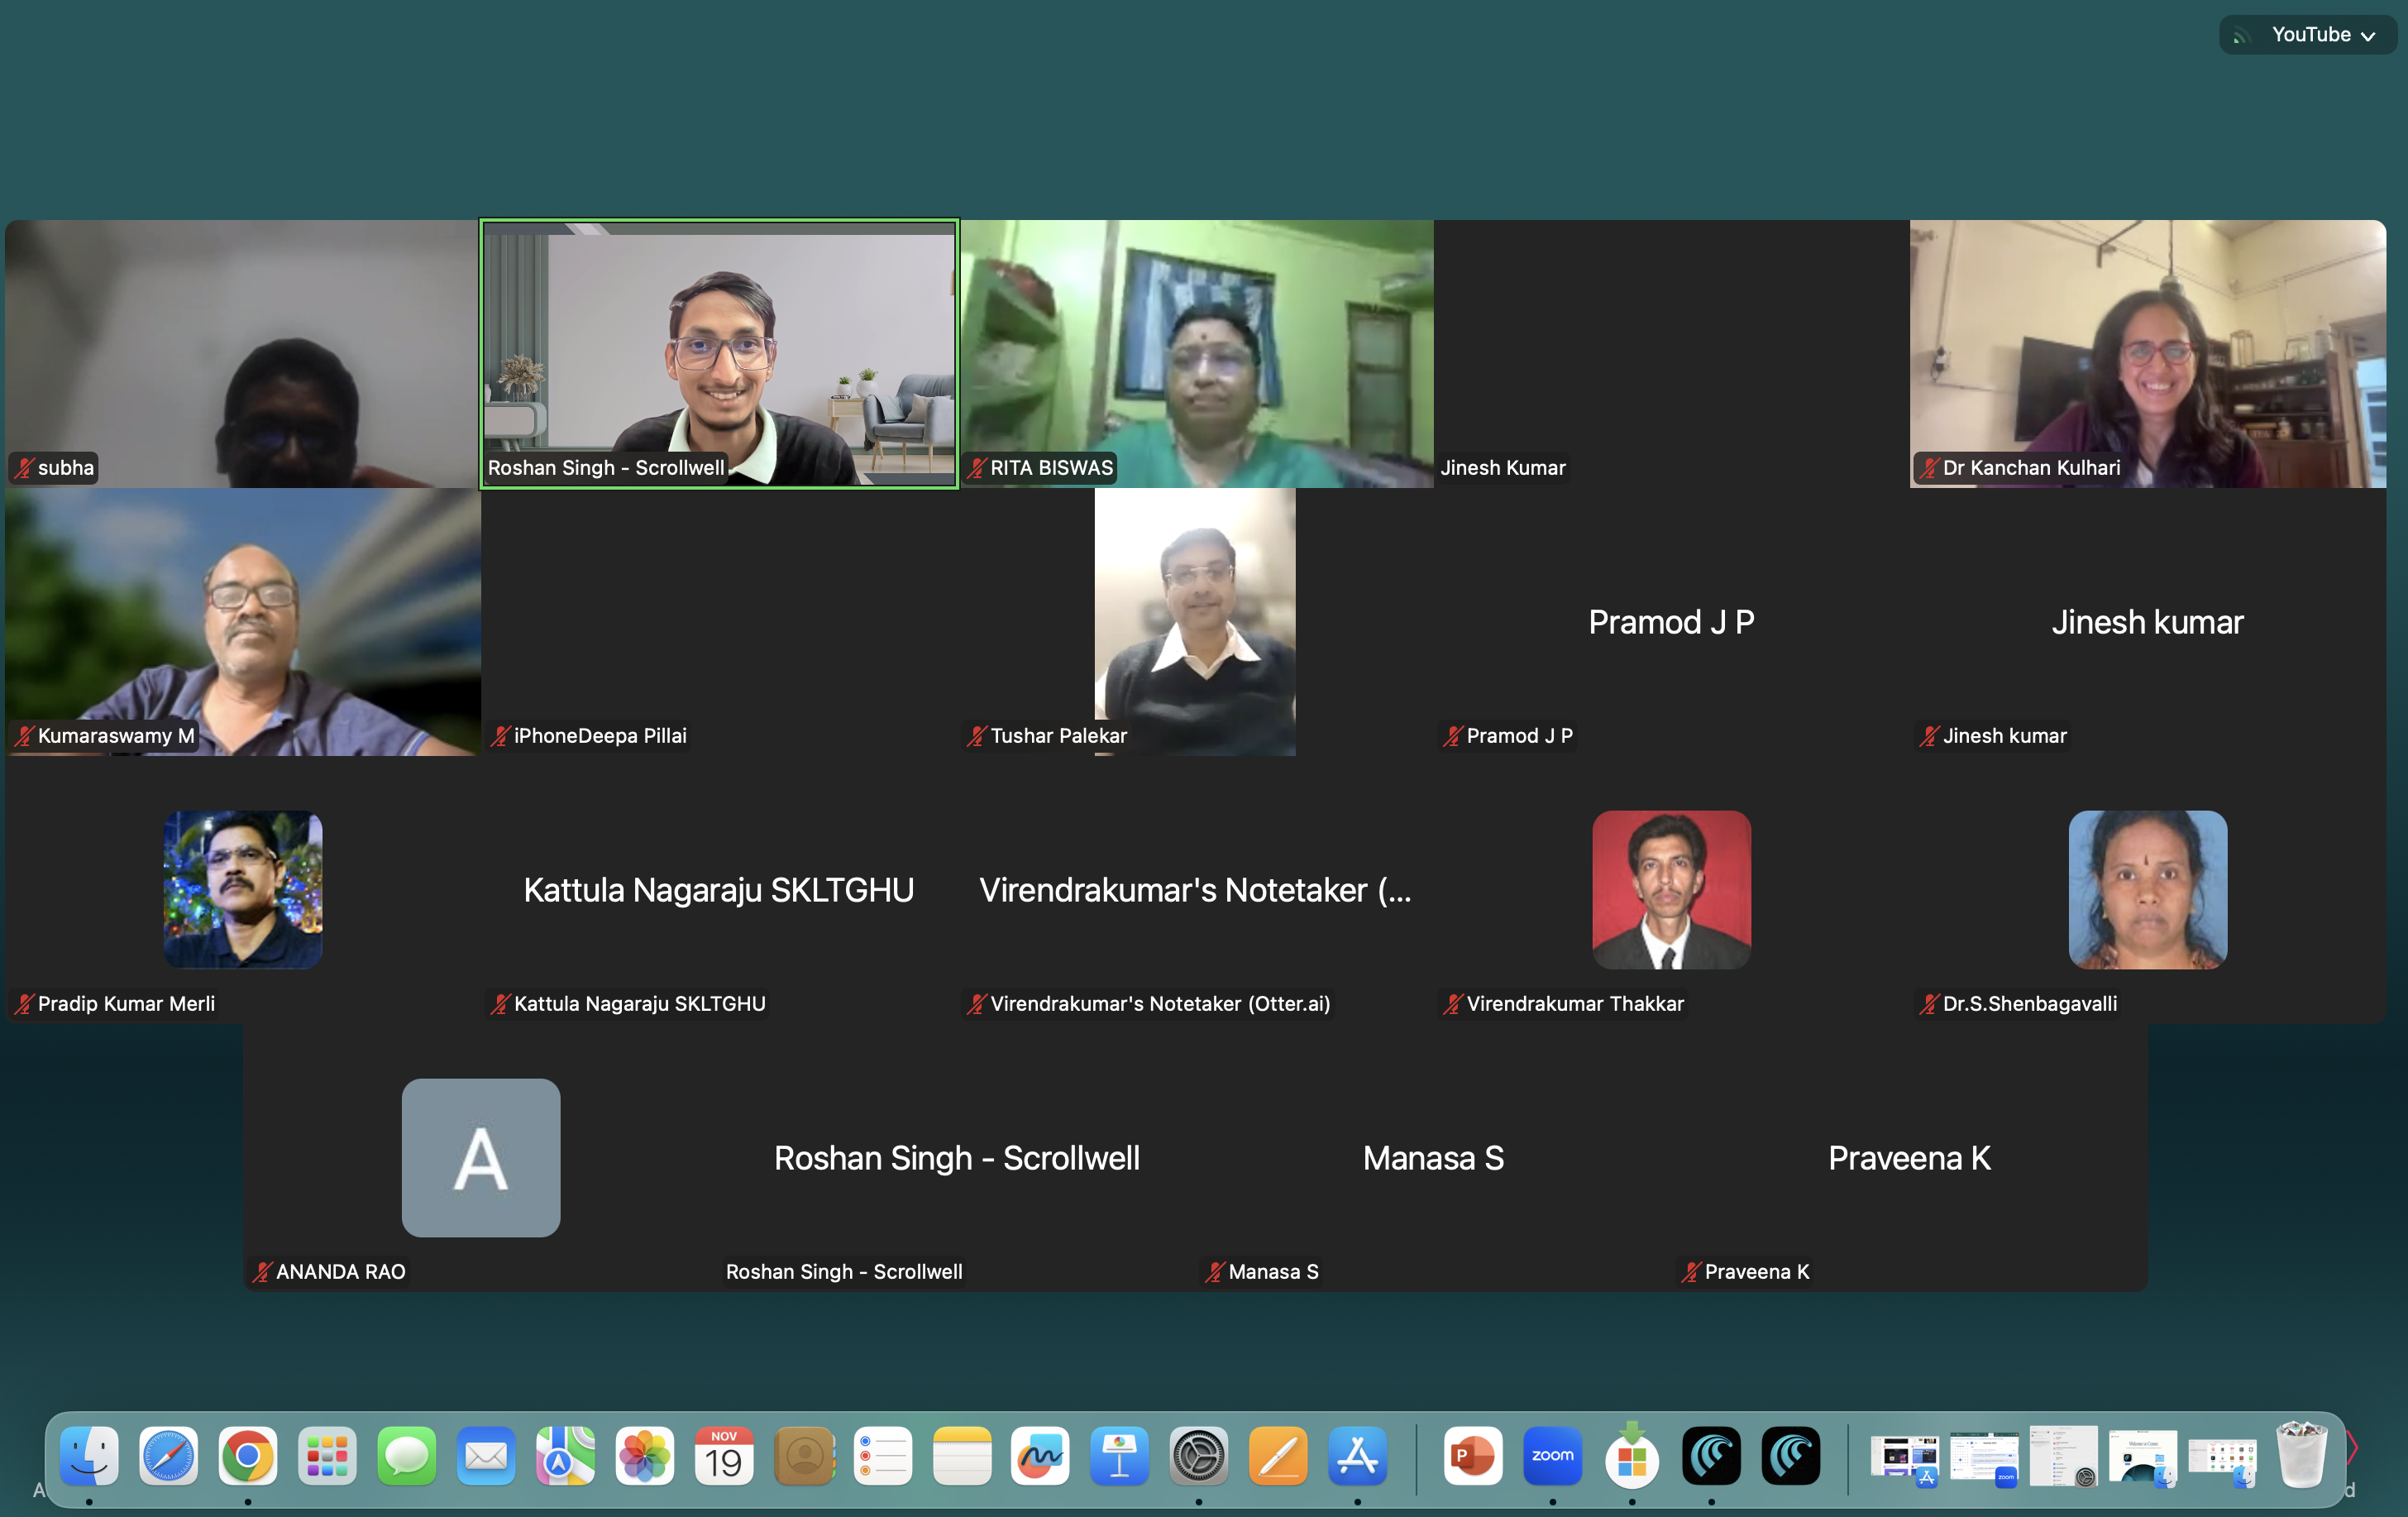Open Safari browser from the dock
Viewport: 2408px width, 1517px height.
tap(168, 1455)
